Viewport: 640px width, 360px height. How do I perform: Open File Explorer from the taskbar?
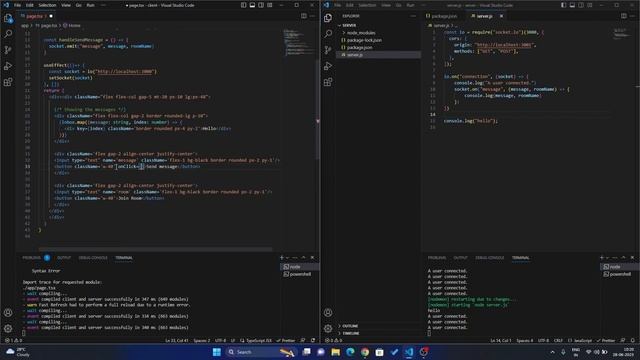click(x=336, y=352)
